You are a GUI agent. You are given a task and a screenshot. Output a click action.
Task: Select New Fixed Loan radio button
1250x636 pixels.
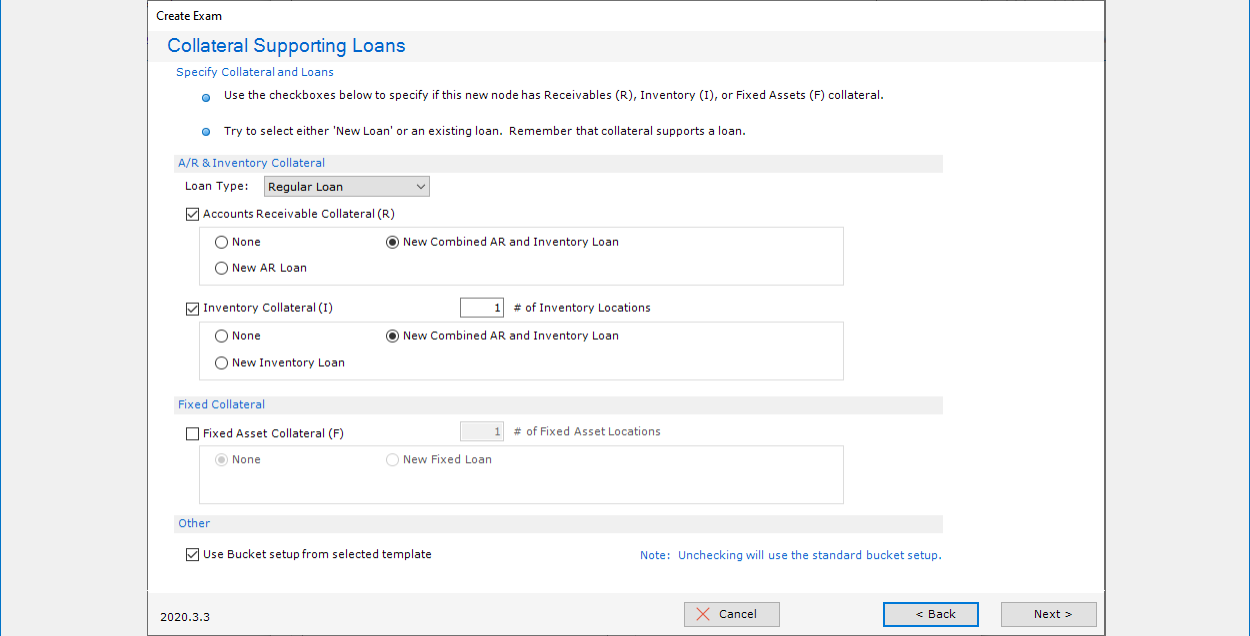tap(393, 460)
